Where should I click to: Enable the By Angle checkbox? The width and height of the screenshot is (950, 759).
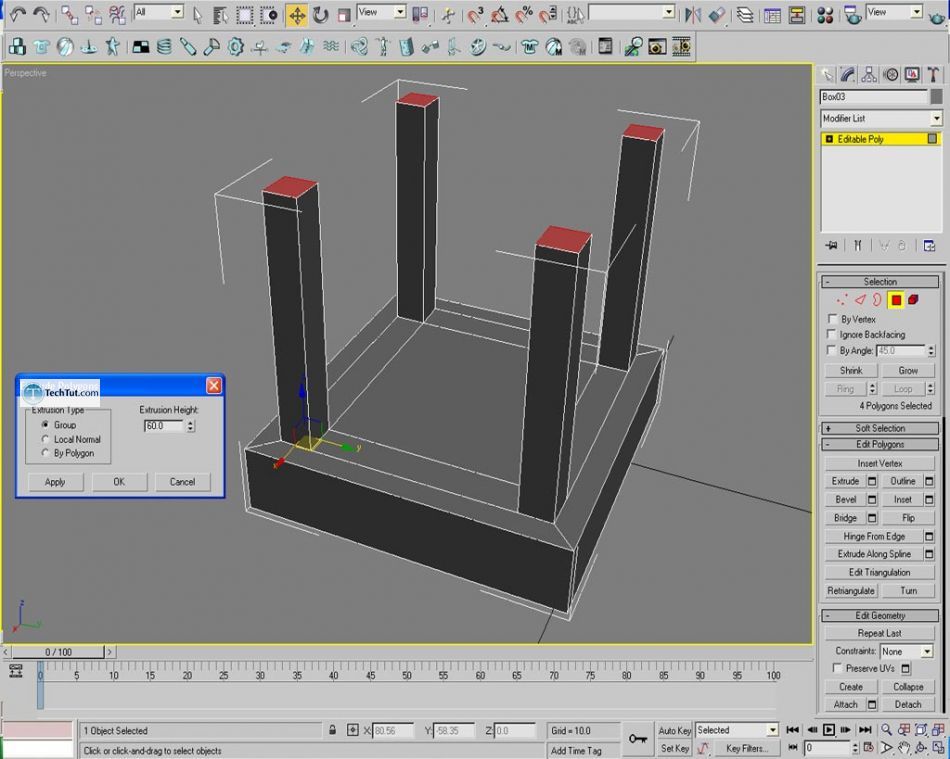click(x=832, y=350)
